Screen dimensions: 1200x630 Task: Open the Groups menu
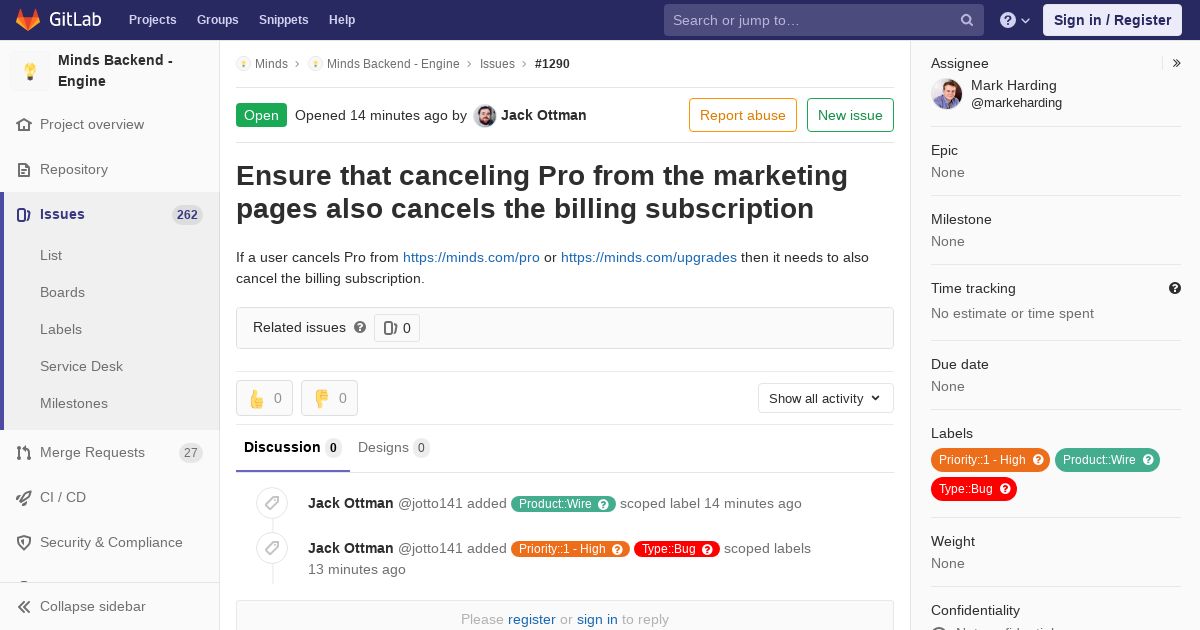point(217,20)
